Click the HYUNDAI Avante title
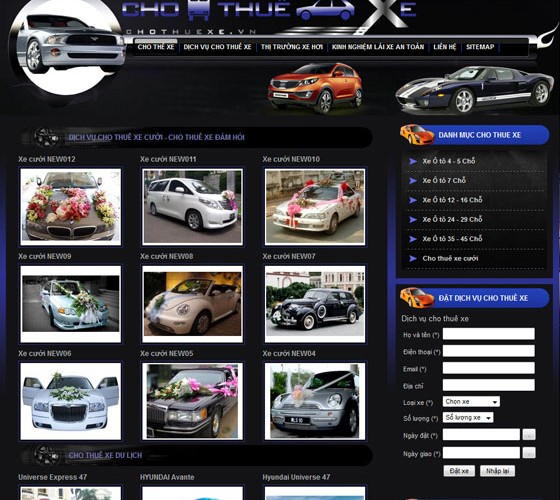The image size is (560, 500). tap(167, 478)
